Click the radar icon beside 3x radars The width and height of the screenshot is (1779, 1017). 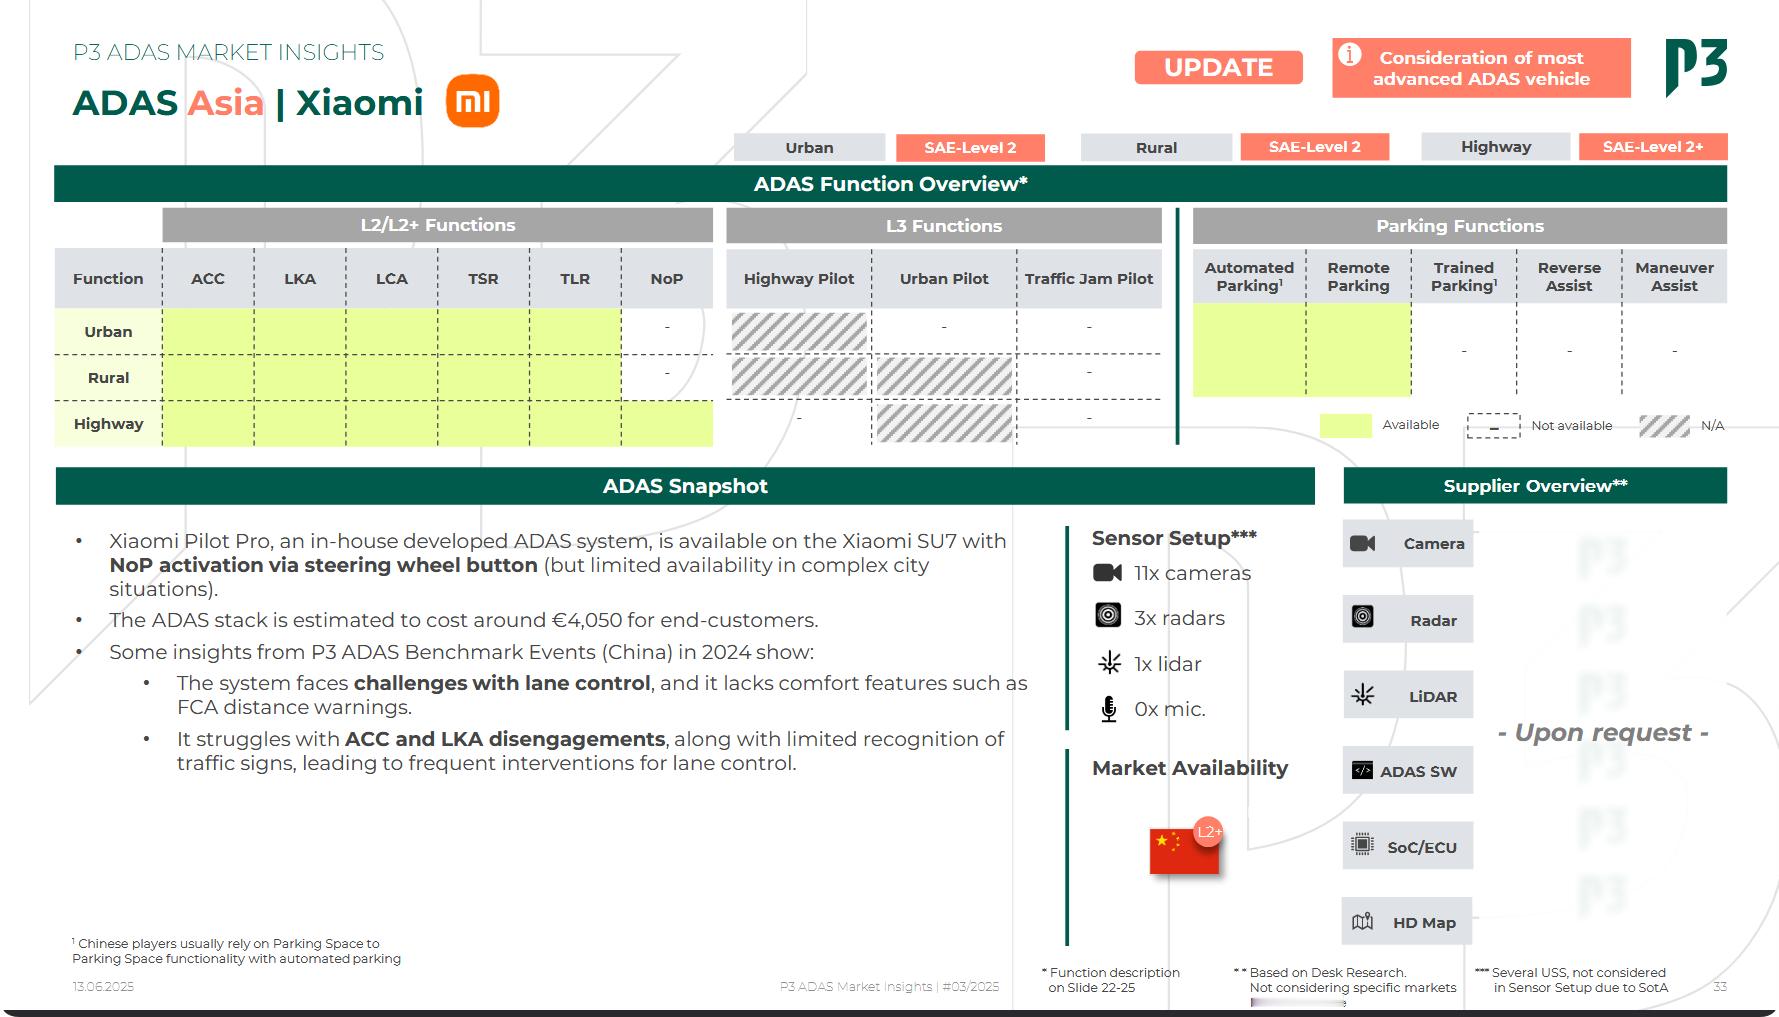pyautogui.click(x=1108, y=616)
